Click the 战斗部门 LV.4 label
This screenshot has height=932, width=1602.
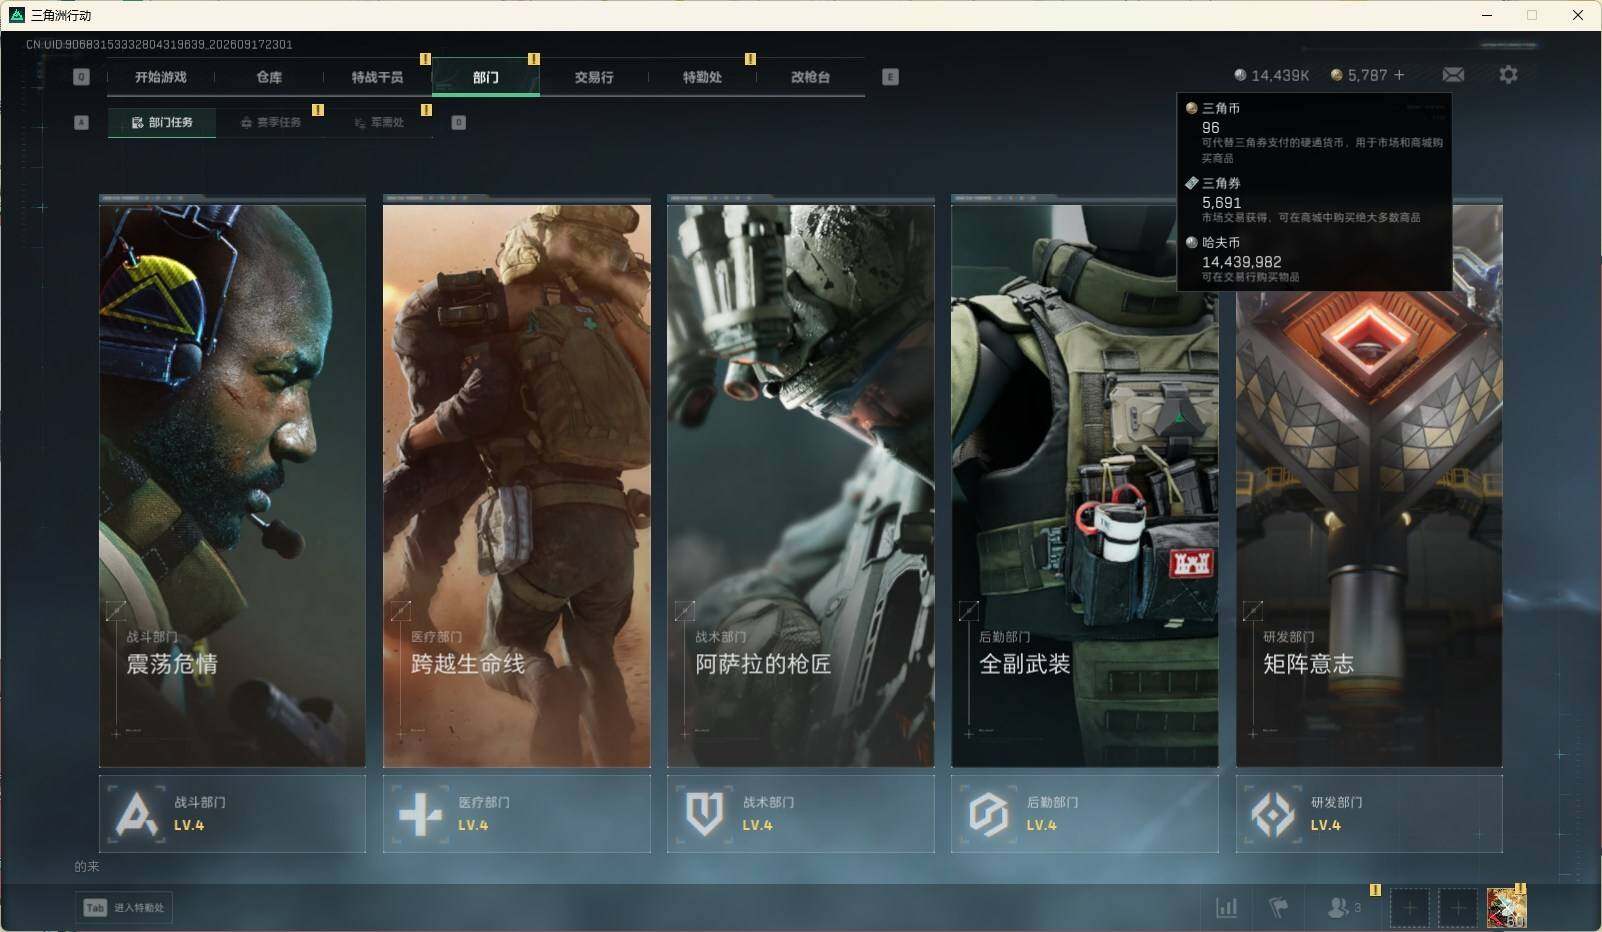tap(189, 826)
